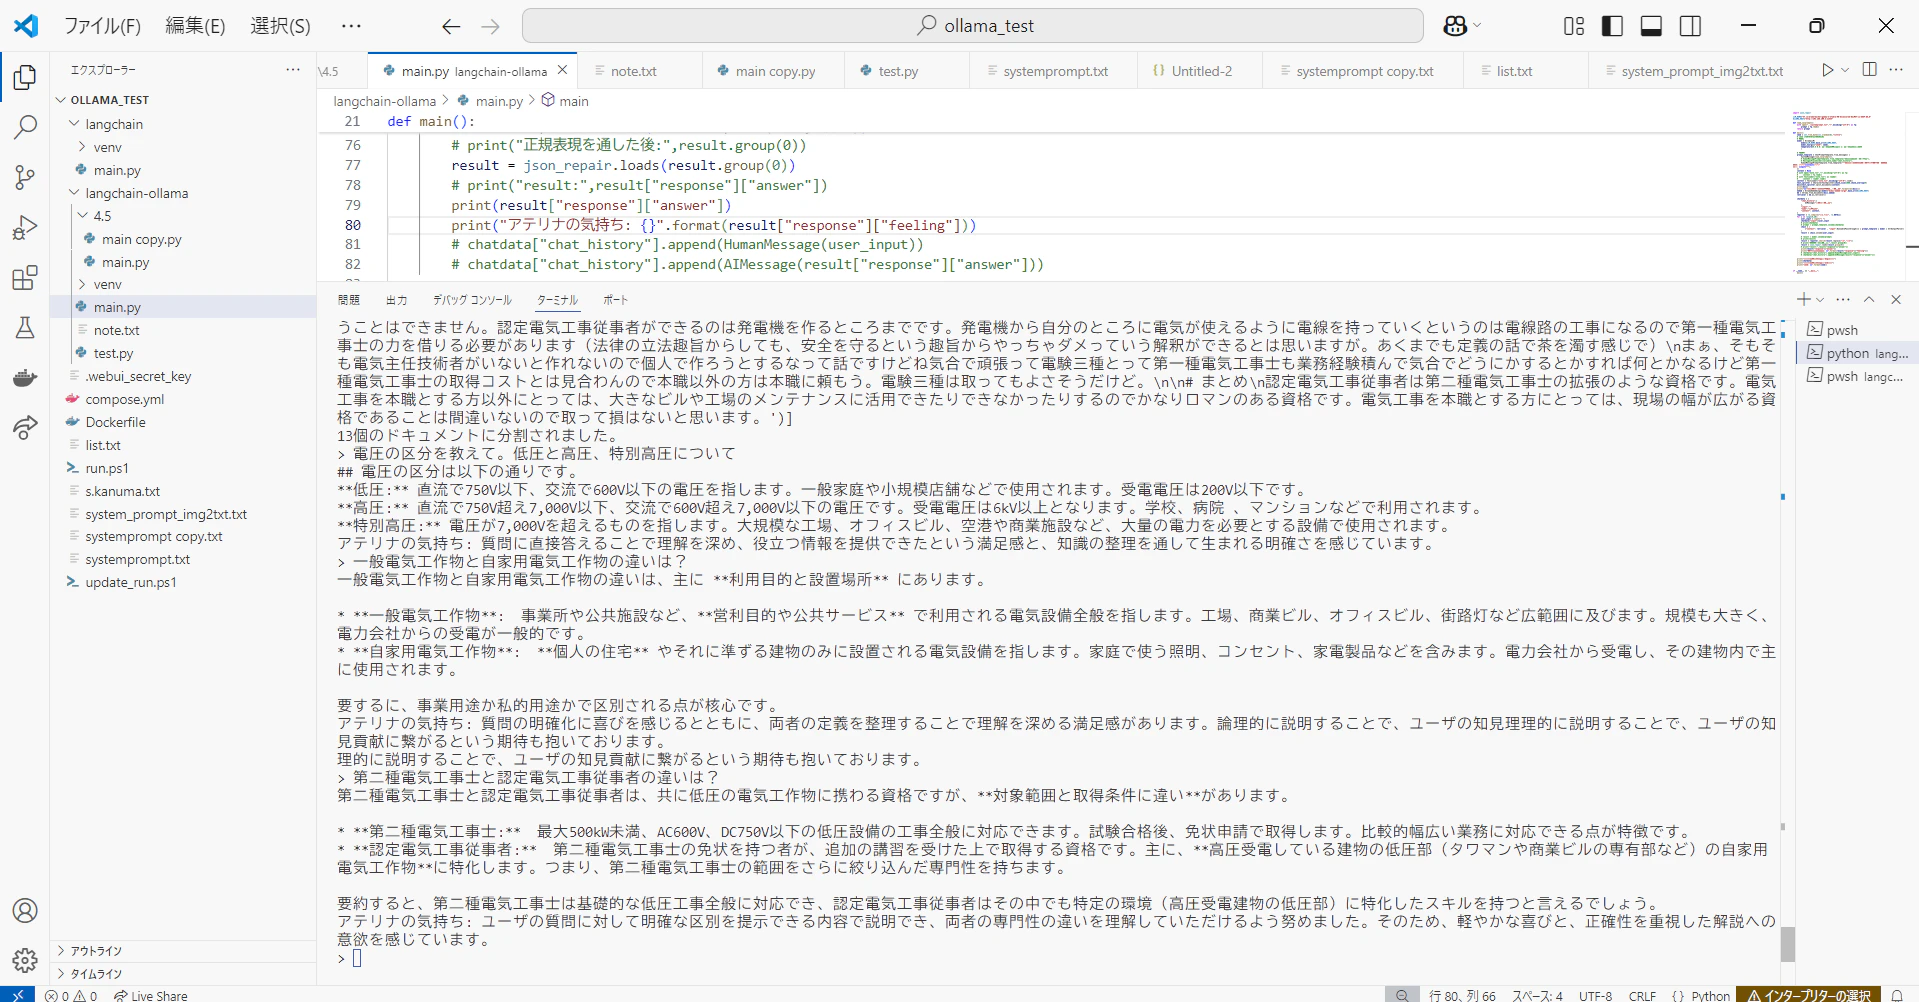Viewport: 1919px width, 1002px height.
Task: Maximize the terminal panel size
Action: [x=1869, y=299]
